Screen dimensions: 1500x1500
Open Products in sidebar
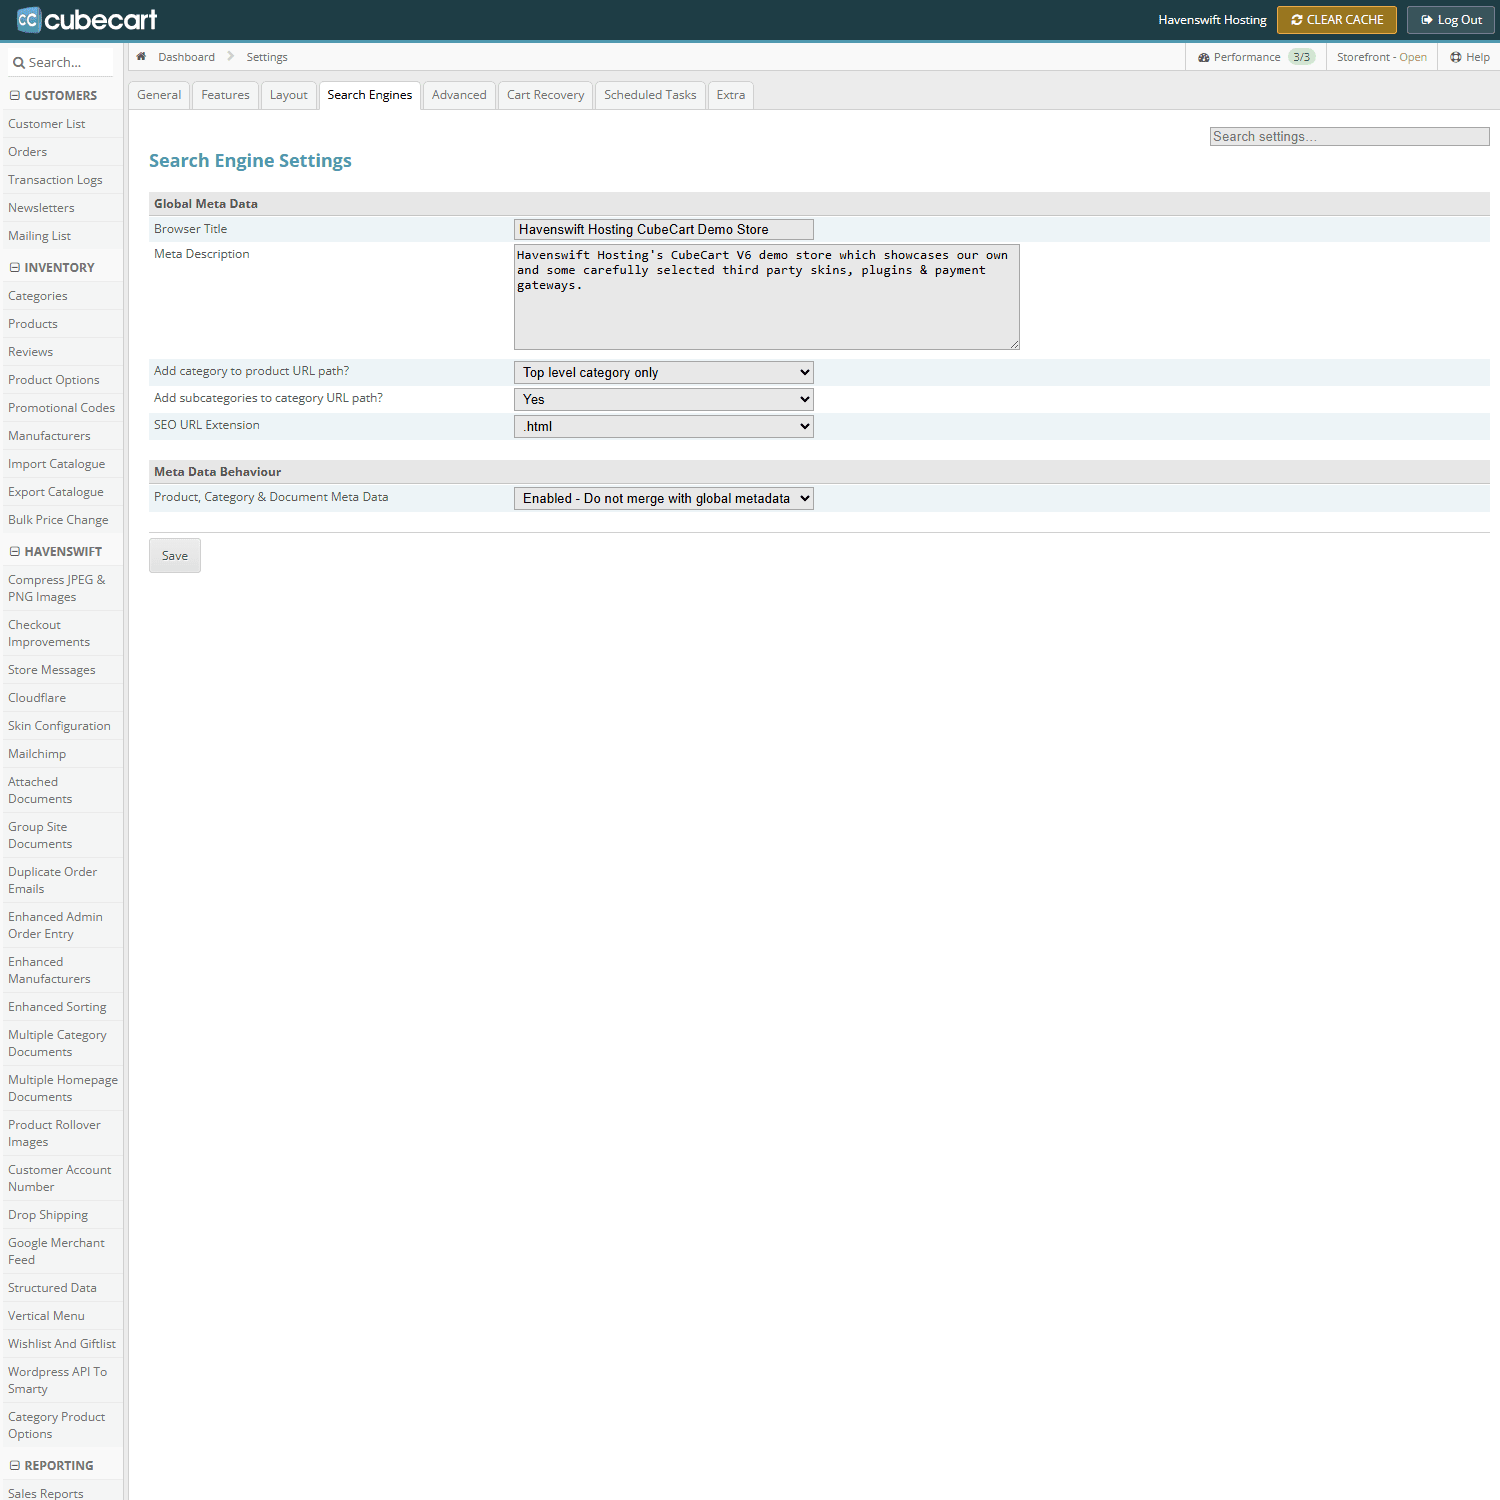coord(33,324)
